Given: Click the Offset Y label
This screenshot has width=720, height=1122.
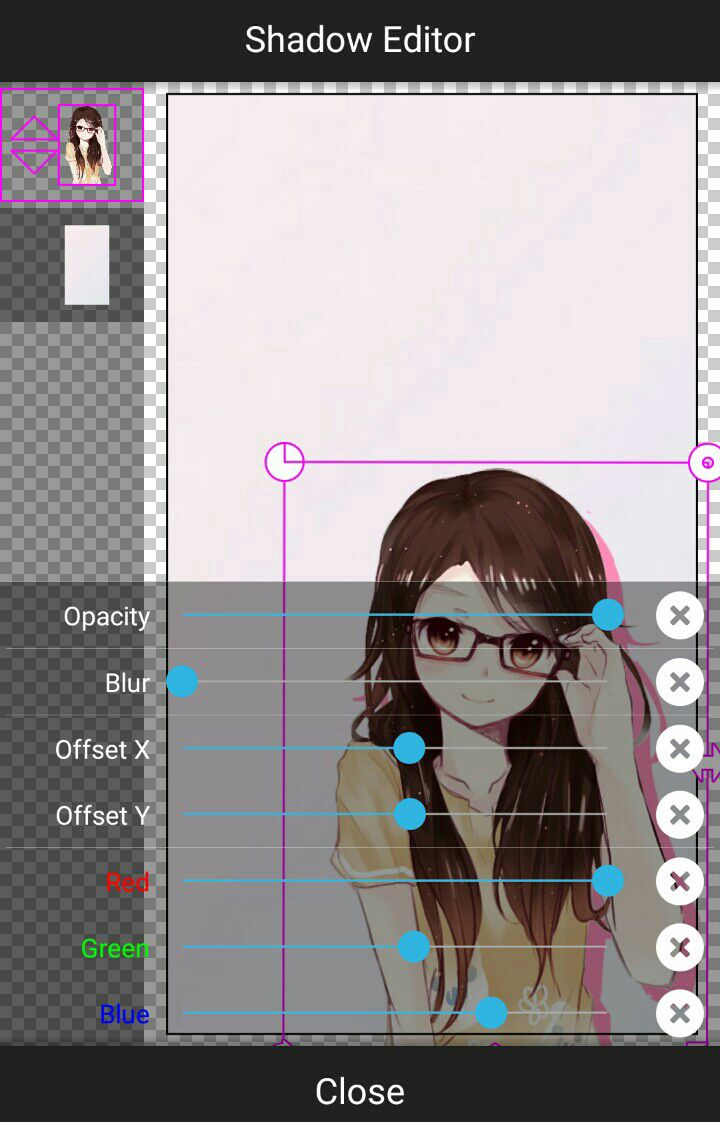Looking at the screenshot, I should [x=102, y=816].
